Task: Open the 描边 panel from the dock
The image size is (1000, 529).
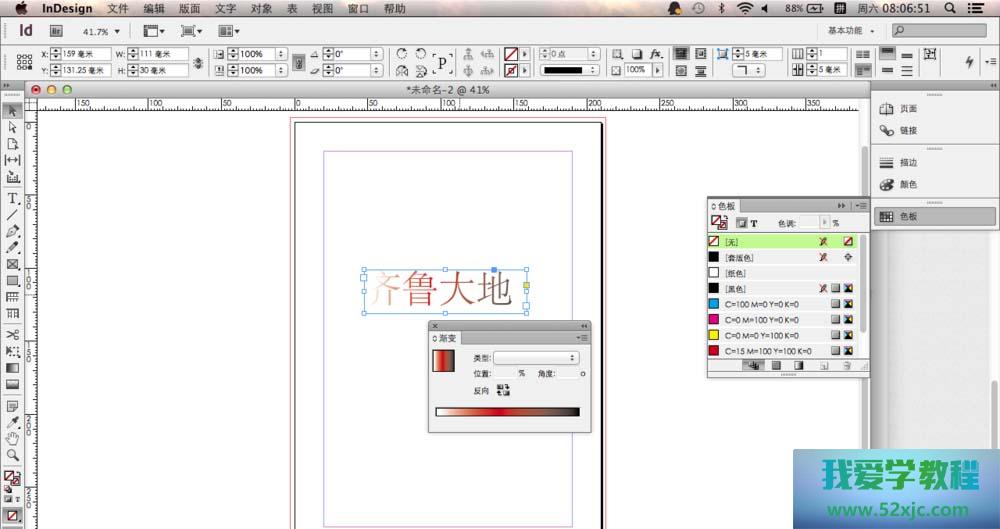Action: click(908, 162)
